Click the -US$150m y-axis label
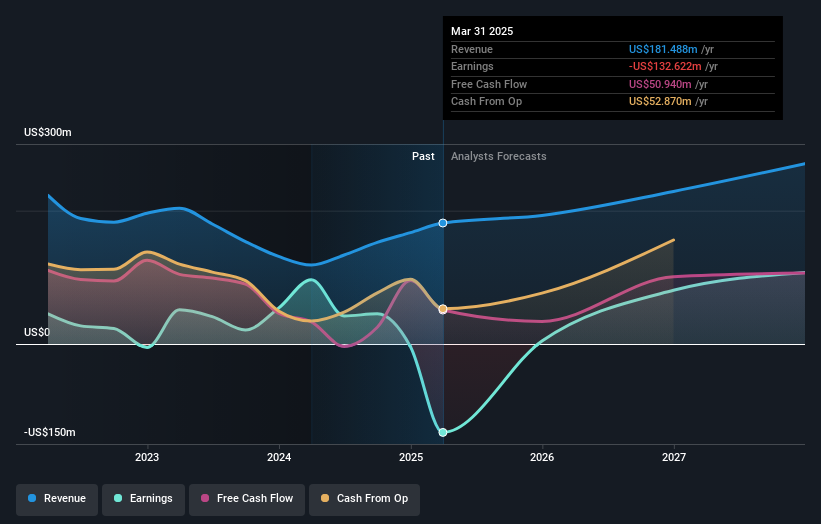The height and width of the screenshot is (524, 821). 49,432
